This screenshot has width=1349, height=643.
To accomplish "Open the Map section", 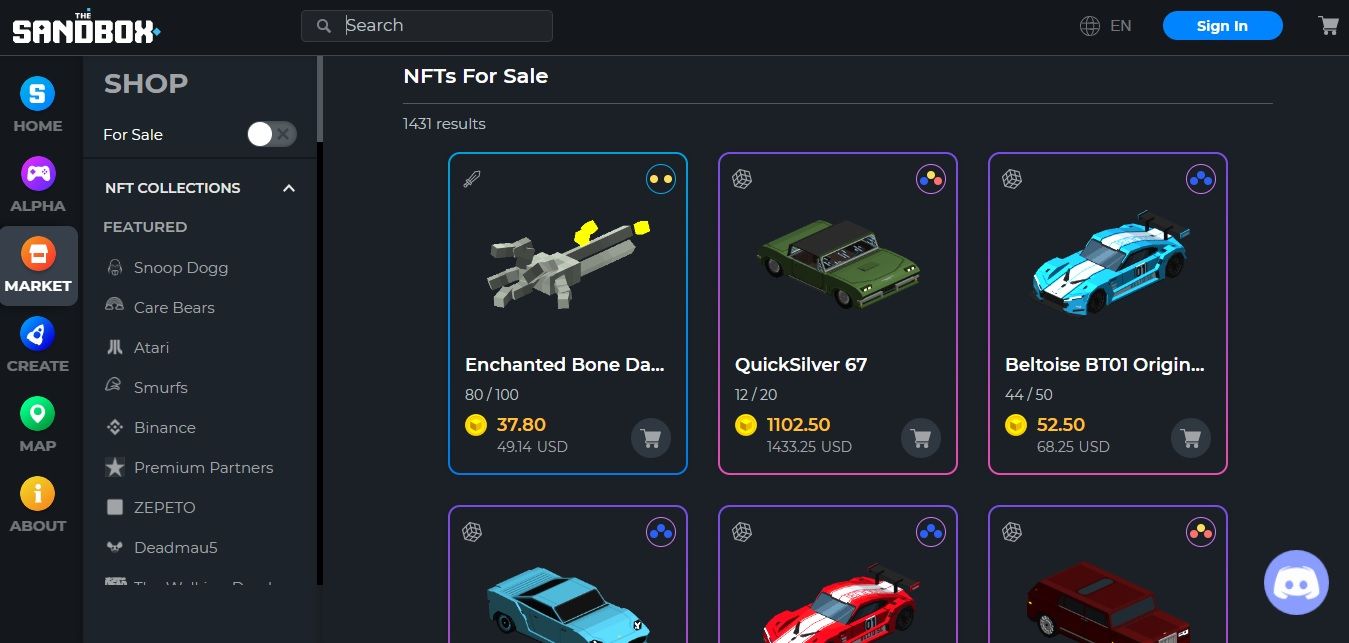I will coord(38,426).
